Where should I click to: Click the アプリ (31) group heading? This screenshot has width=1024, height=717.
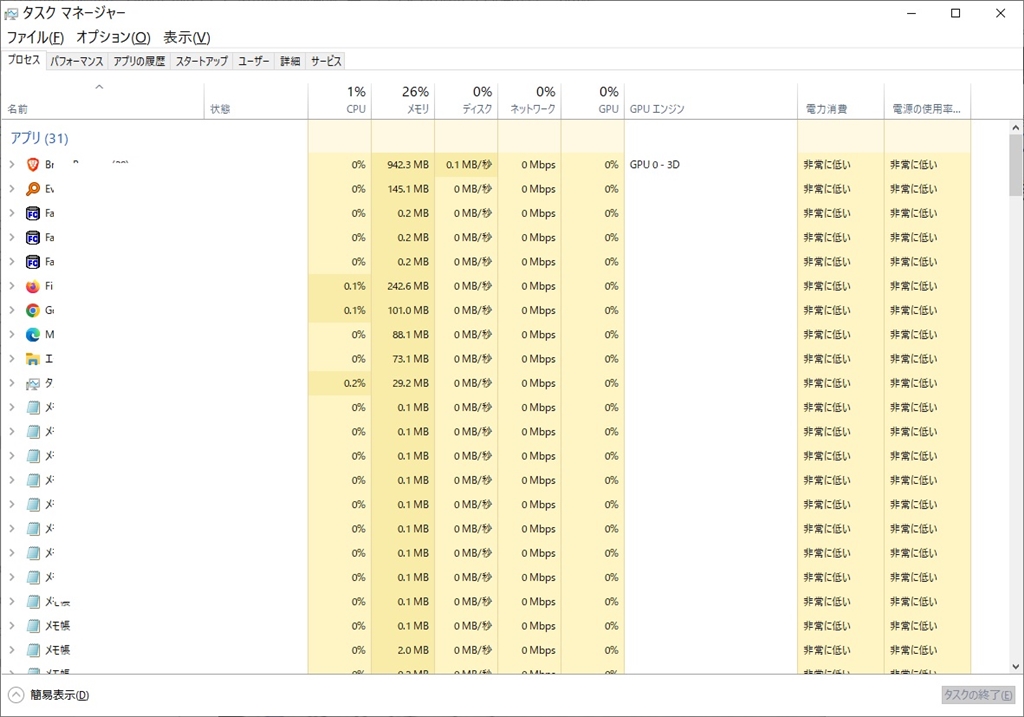39,138
